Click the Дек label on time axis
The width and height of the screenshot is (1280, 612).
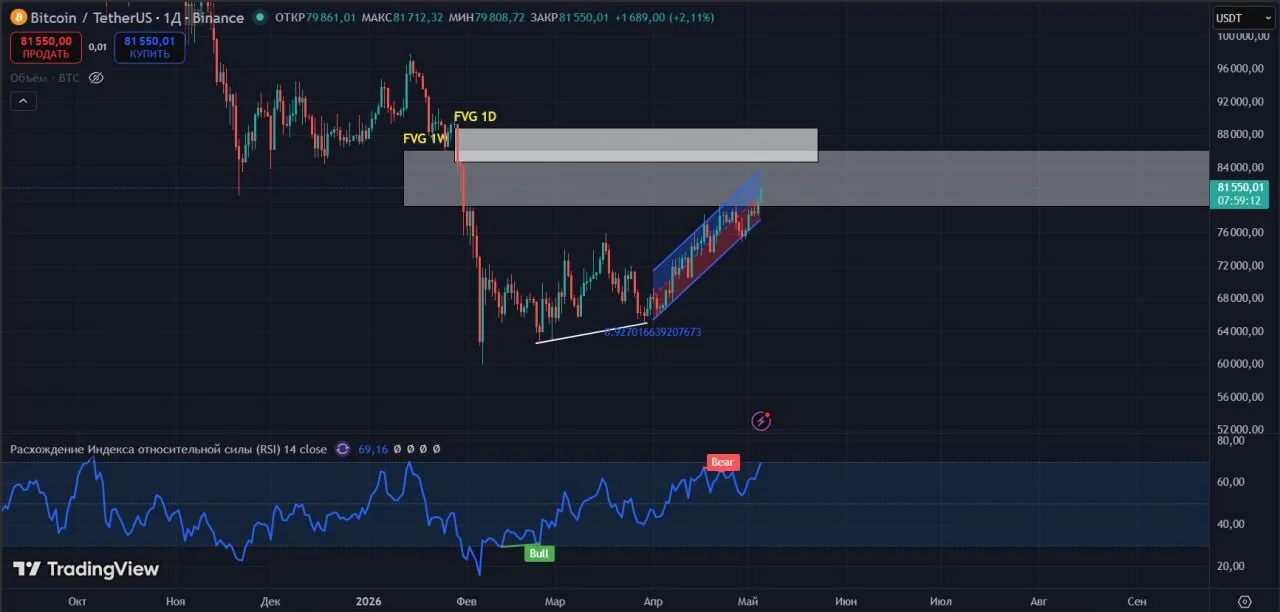(x=270, y=601)
